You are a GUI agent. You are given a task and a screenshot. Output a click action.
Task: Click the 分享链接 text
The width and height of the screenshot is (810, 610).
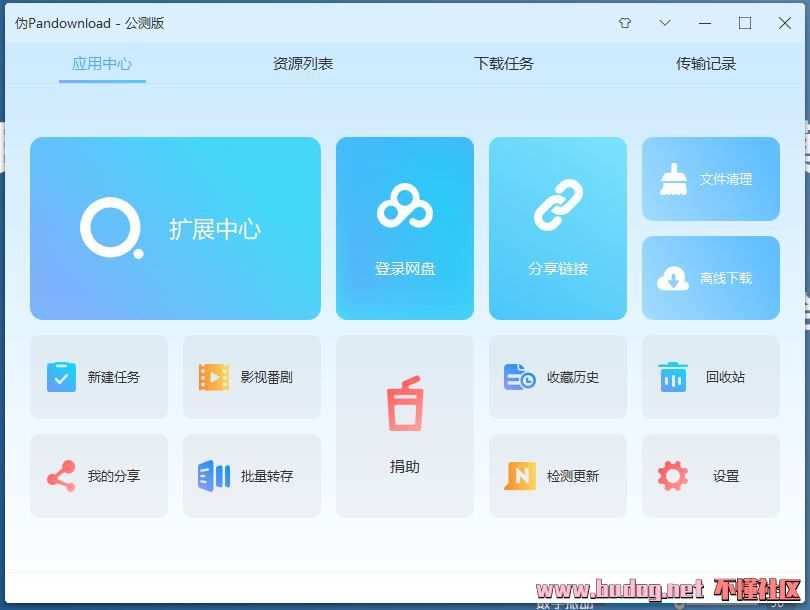(558, 269)
